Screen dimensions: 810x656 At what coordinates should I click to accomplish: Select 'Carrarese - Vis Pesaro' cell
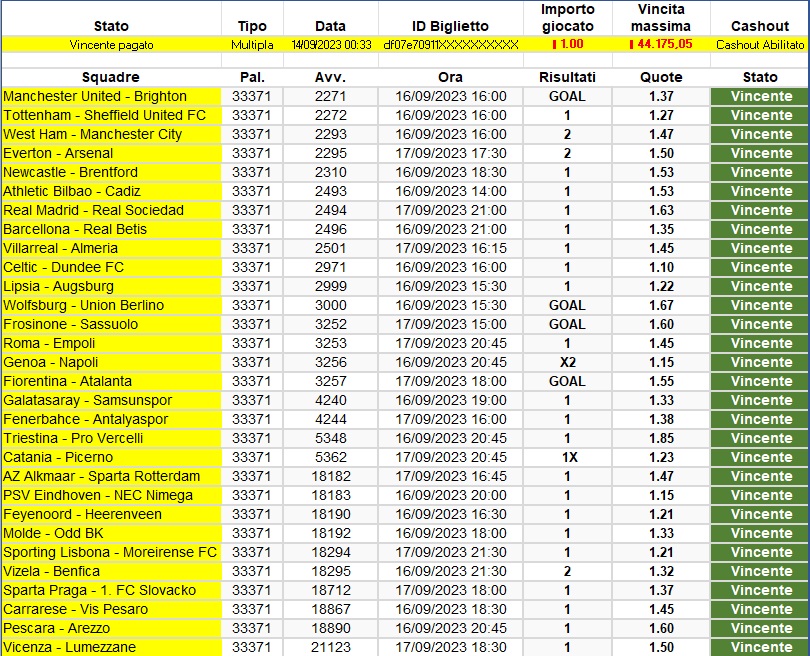pyautogui.click(x=112, y=610)
